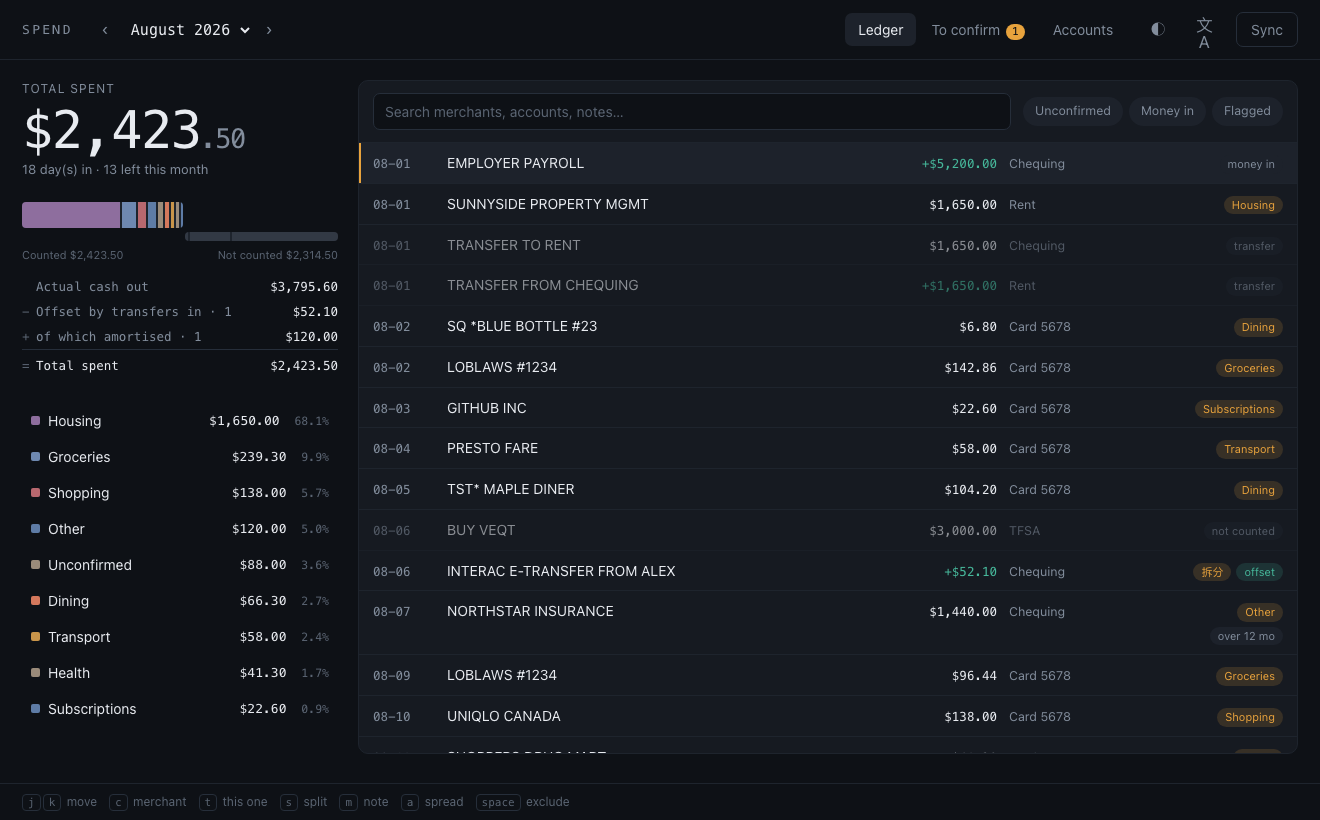Viewport: 1320px width, 820px height.
Task: Toggle the Flagged filter chip
Action: click(1247, 111)
